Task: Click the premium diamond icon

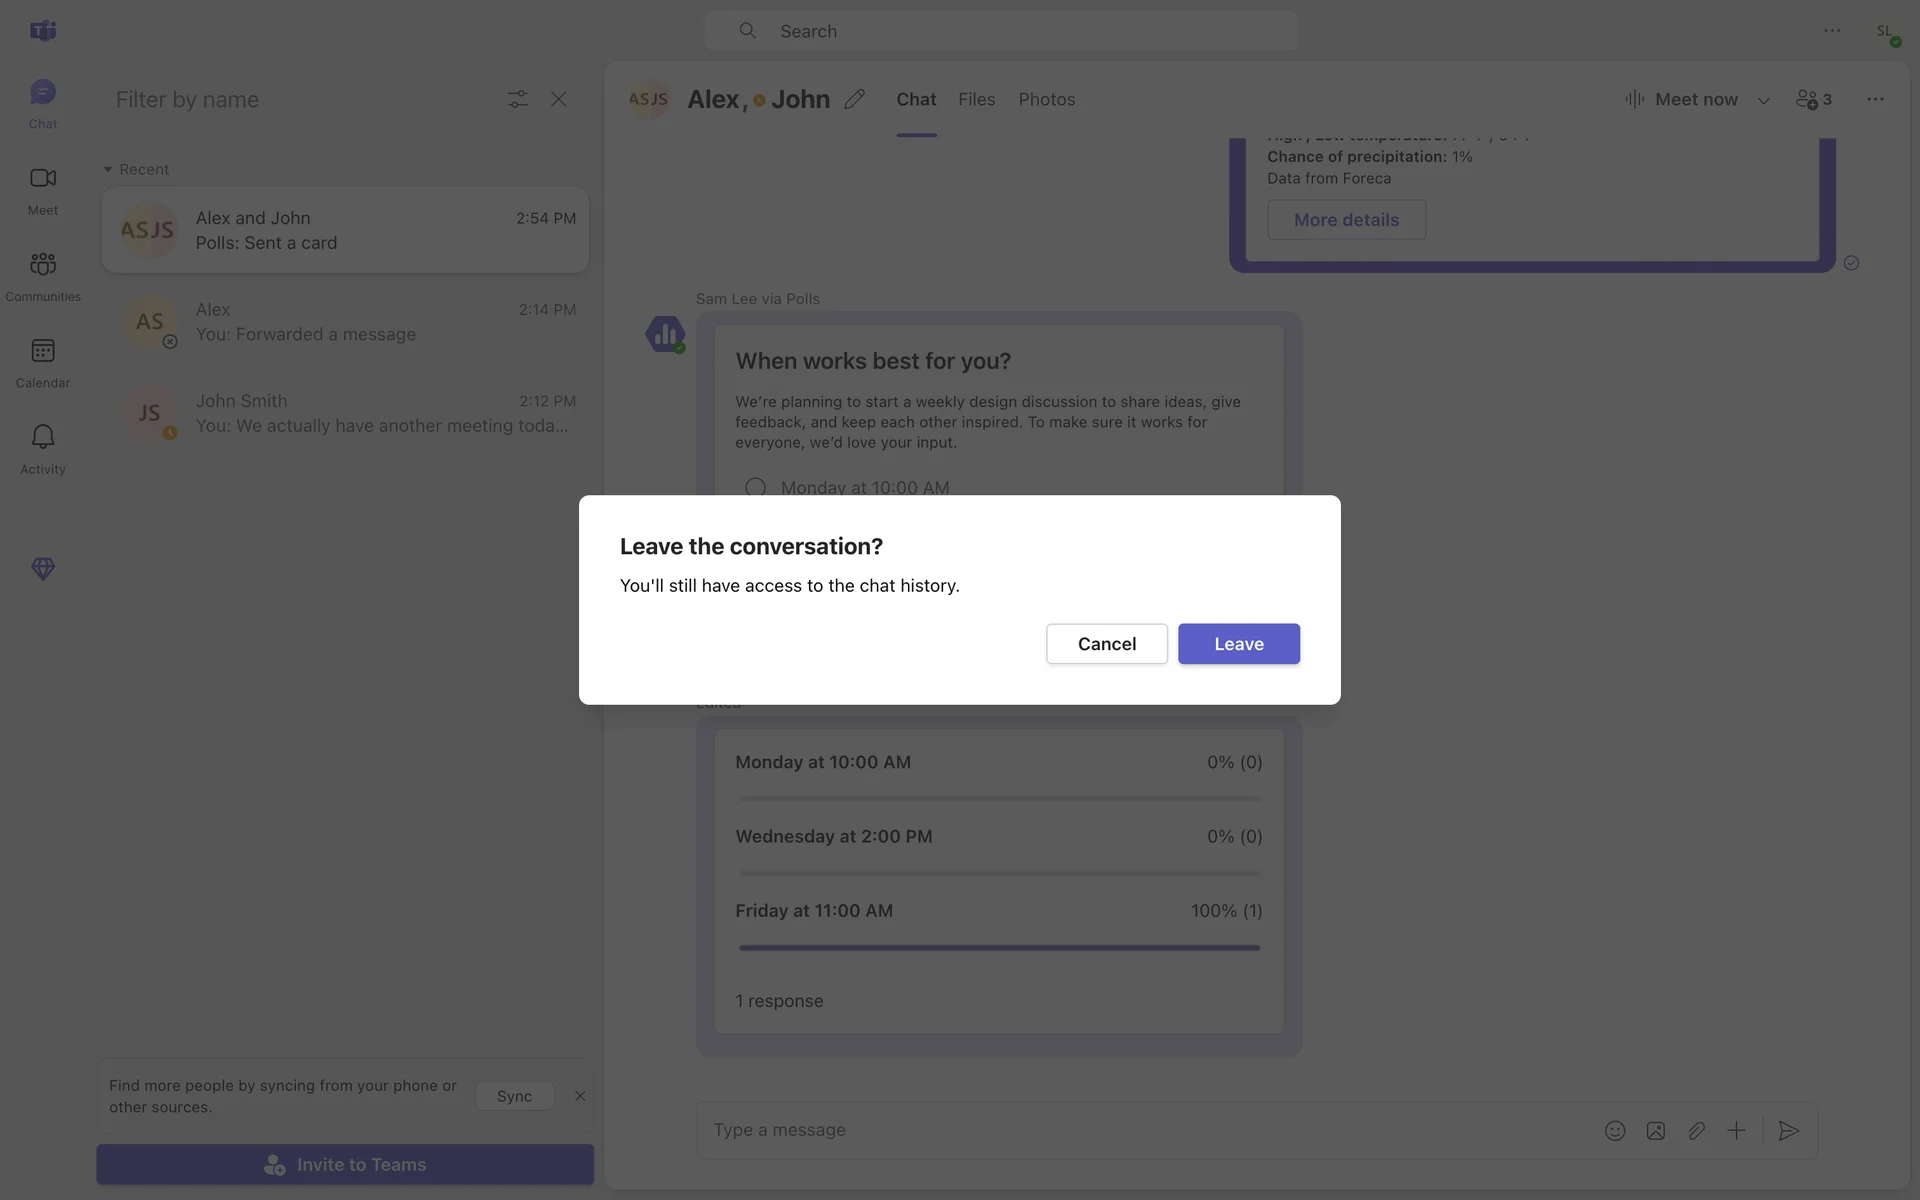Action: pos(42,569)
